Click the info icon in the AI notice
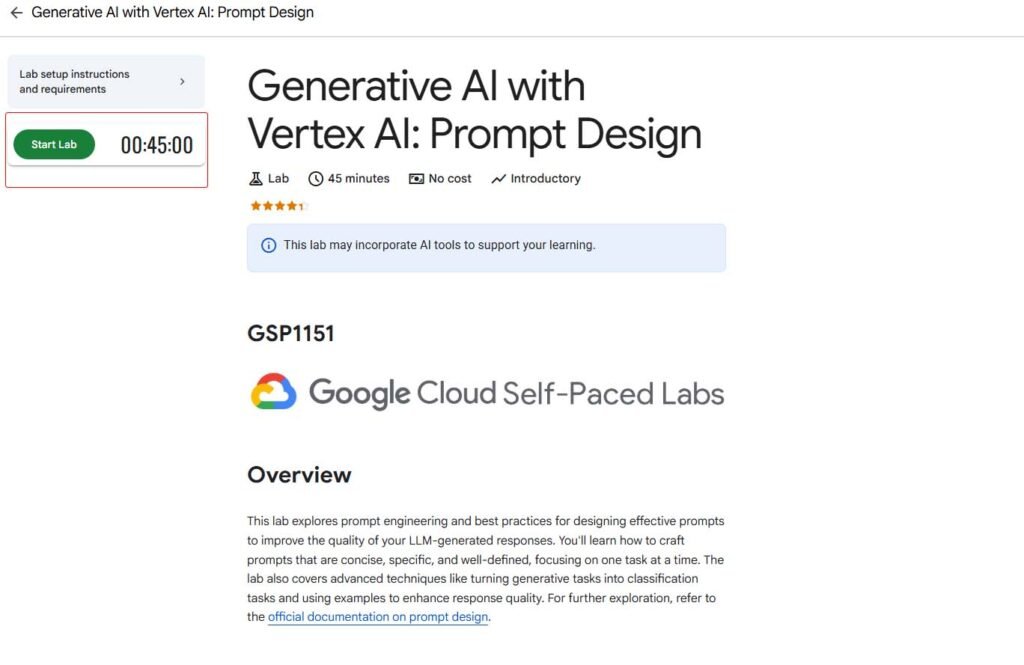Image resolution: width=1024 pixels, height=665 pixels. (268, 245)
